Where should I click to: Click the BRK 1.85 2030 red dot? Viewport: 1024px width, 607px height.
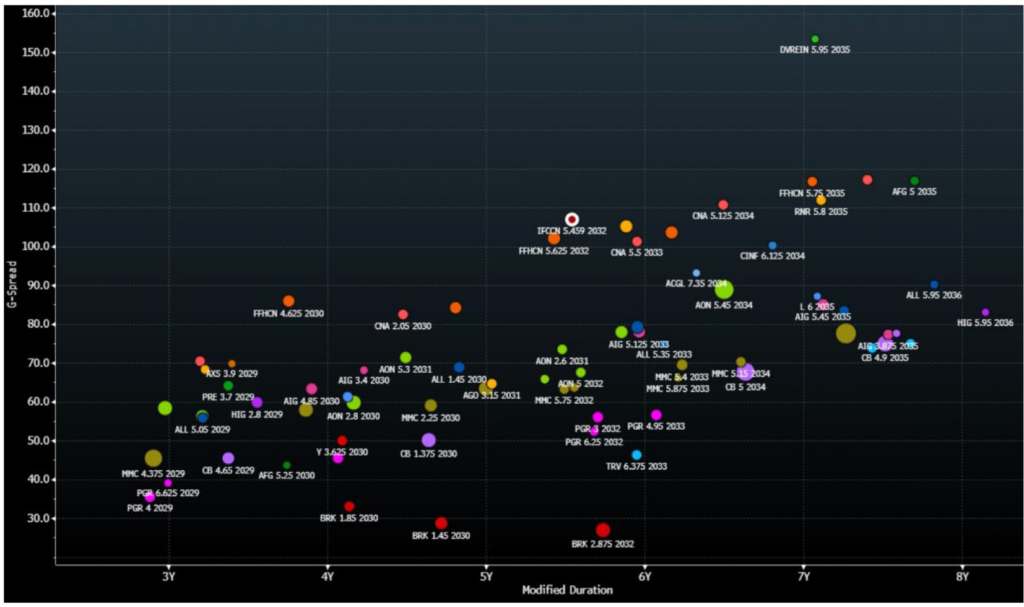click(349, 507)
